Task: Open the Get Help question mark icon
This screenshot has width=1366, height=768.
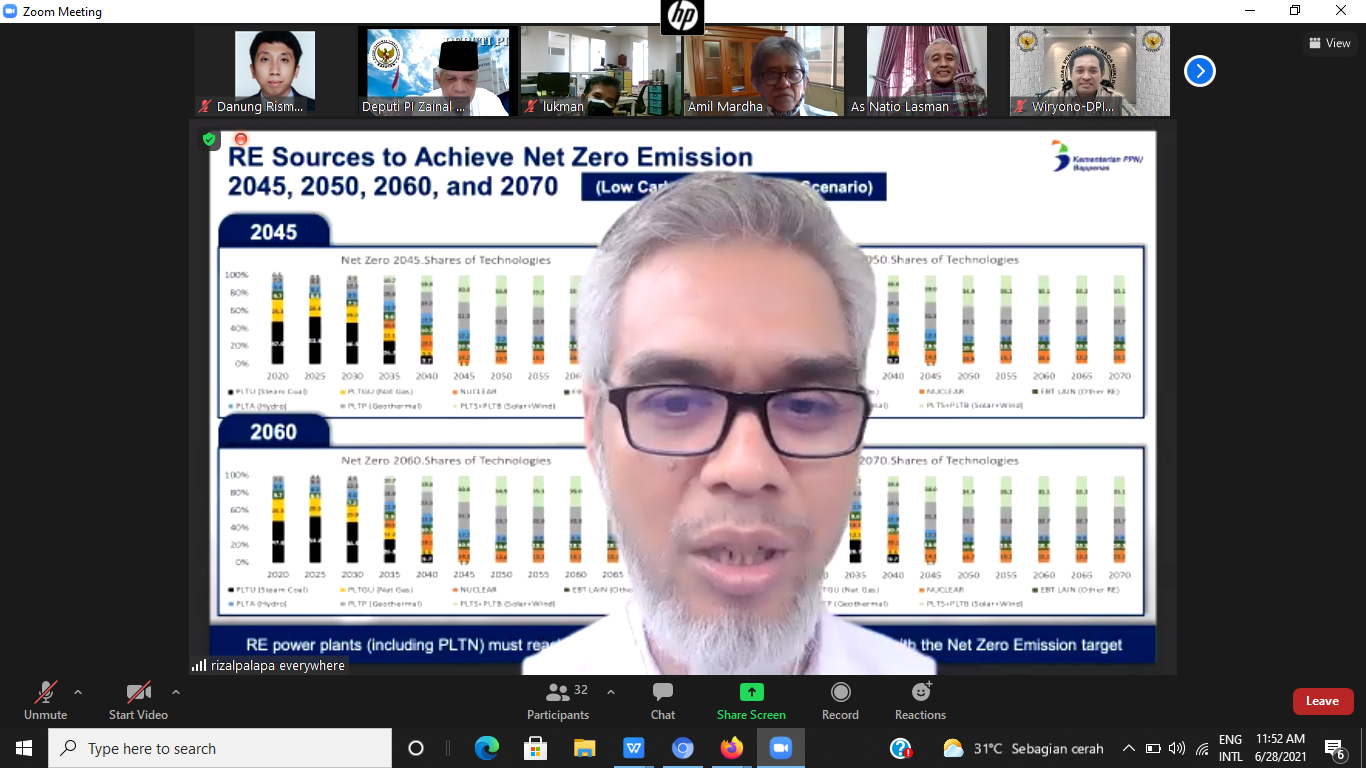Action: (x=901, y=748)
